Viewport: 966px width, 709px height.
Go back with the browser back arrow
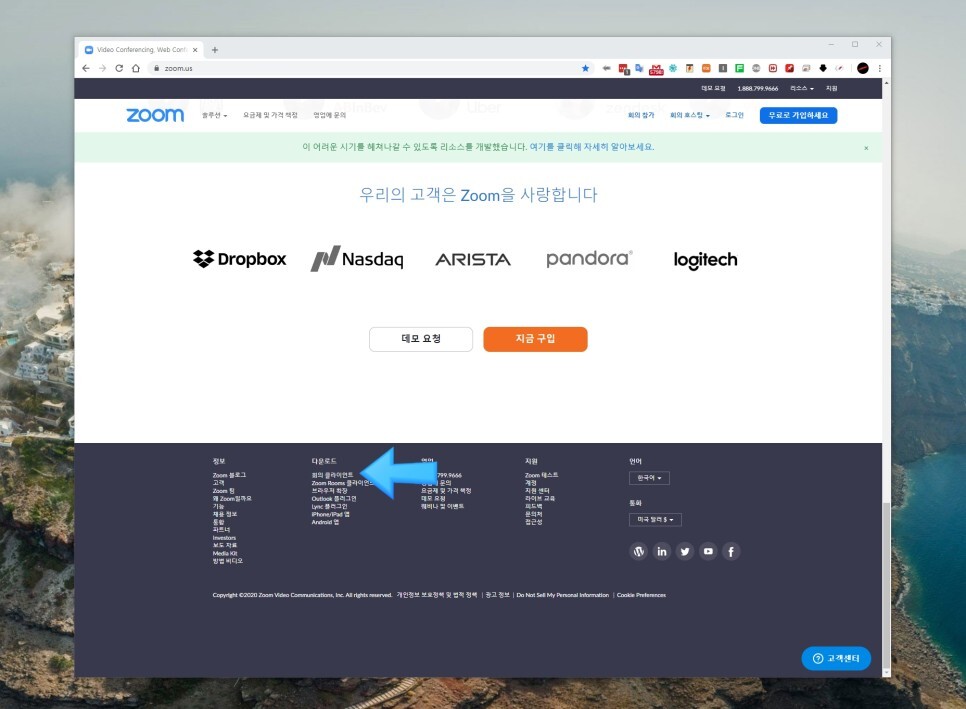(x=86, y=68)
